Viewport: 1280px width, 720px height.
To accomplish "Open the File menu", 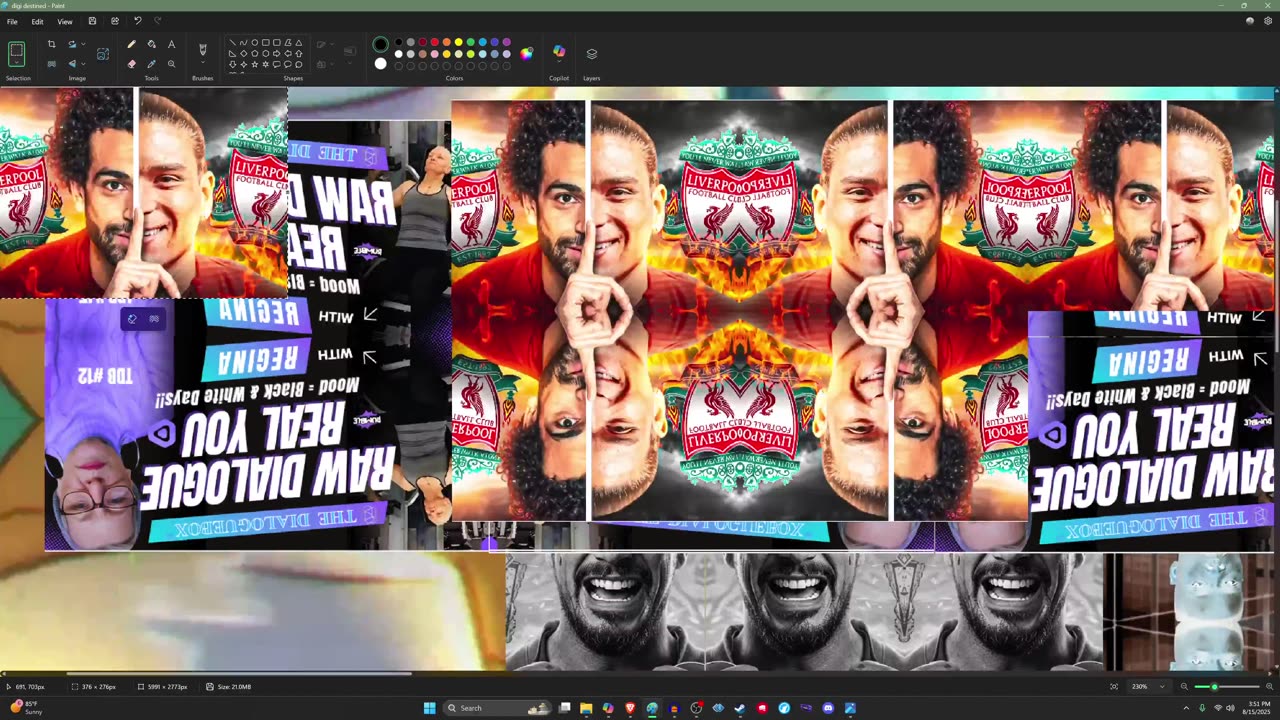I will click(12, 21).
